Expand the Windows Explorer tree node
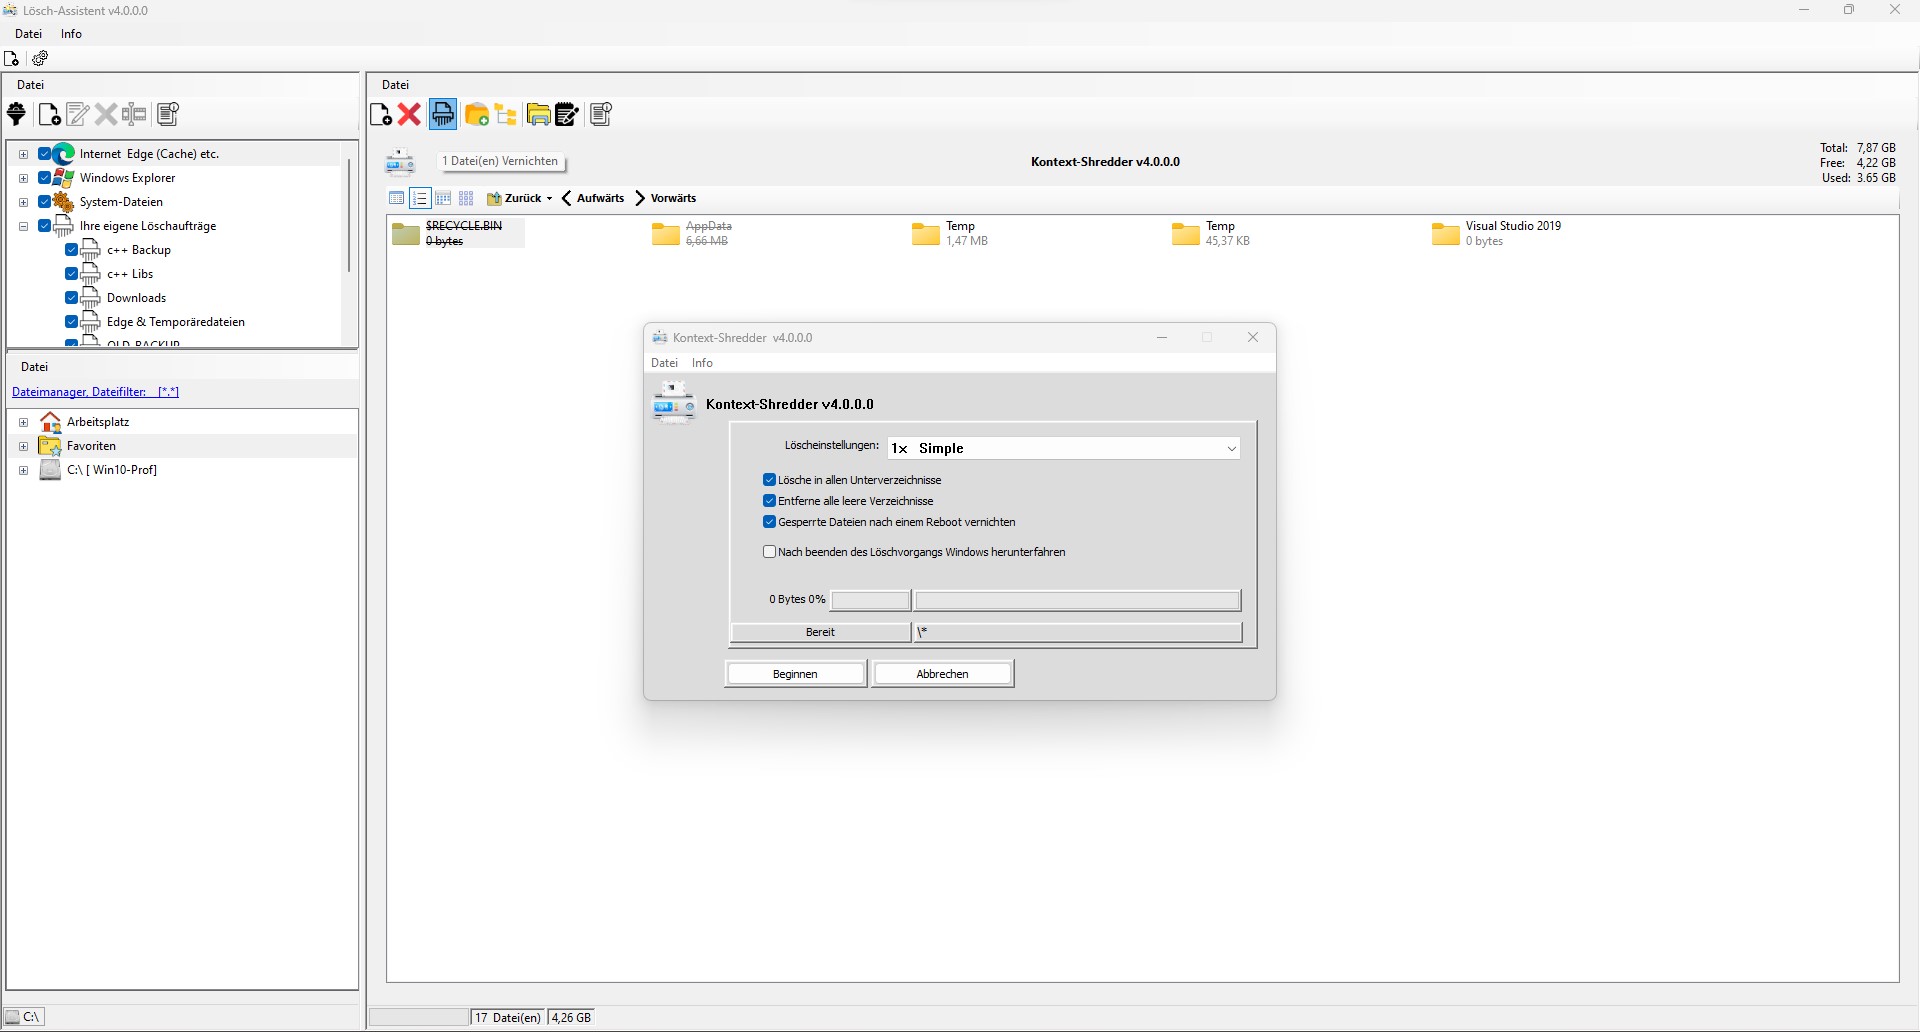1920x1032 pixels. (x=23, y=178)
